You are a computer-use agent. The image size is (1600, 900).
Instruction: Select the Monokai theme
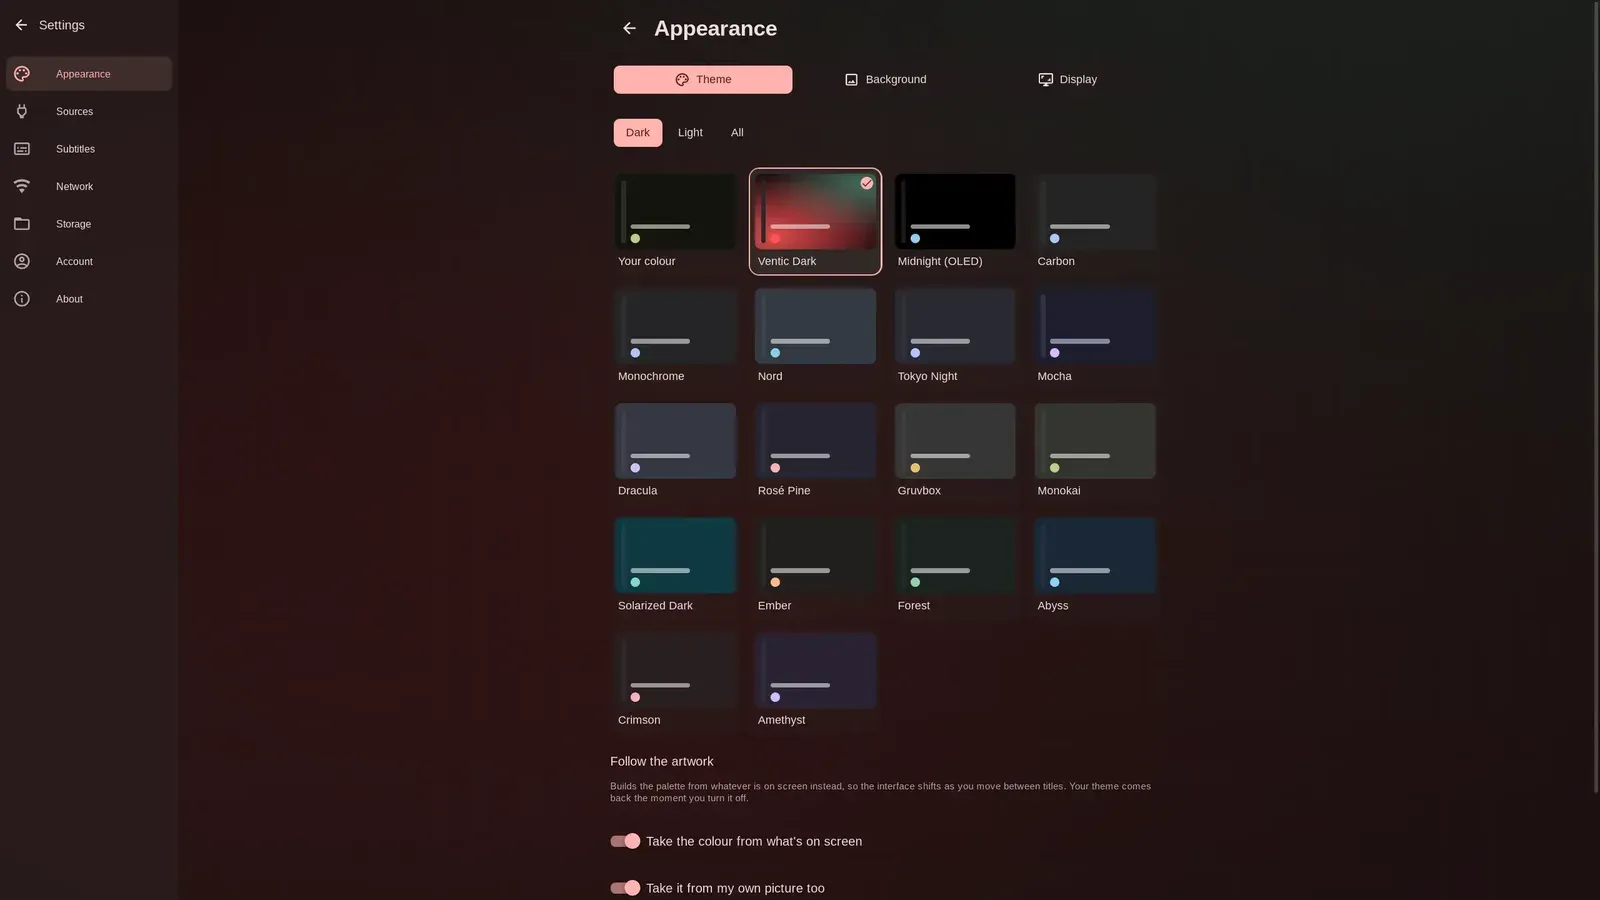(x=1095, y=451)
